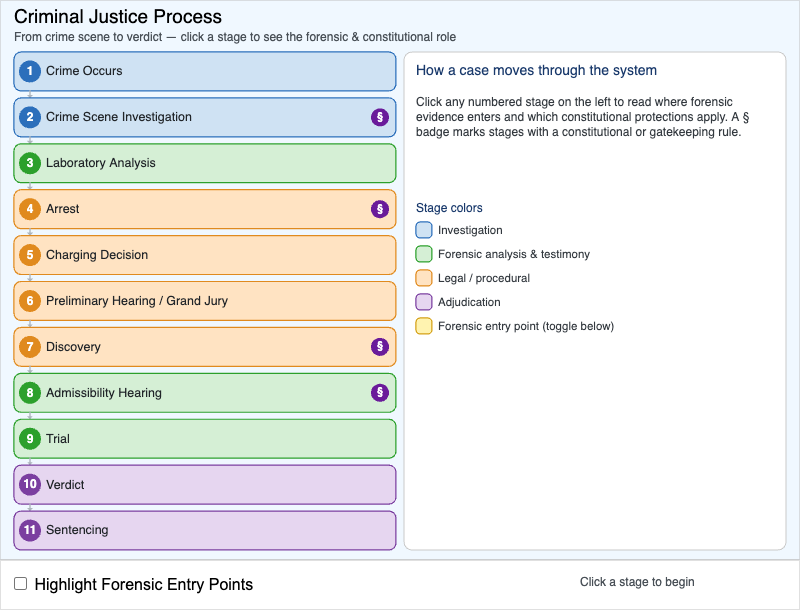Click the blue Investigation legend swatch
The width and height of the screenshot is (800, 612).
pos(423,230)
